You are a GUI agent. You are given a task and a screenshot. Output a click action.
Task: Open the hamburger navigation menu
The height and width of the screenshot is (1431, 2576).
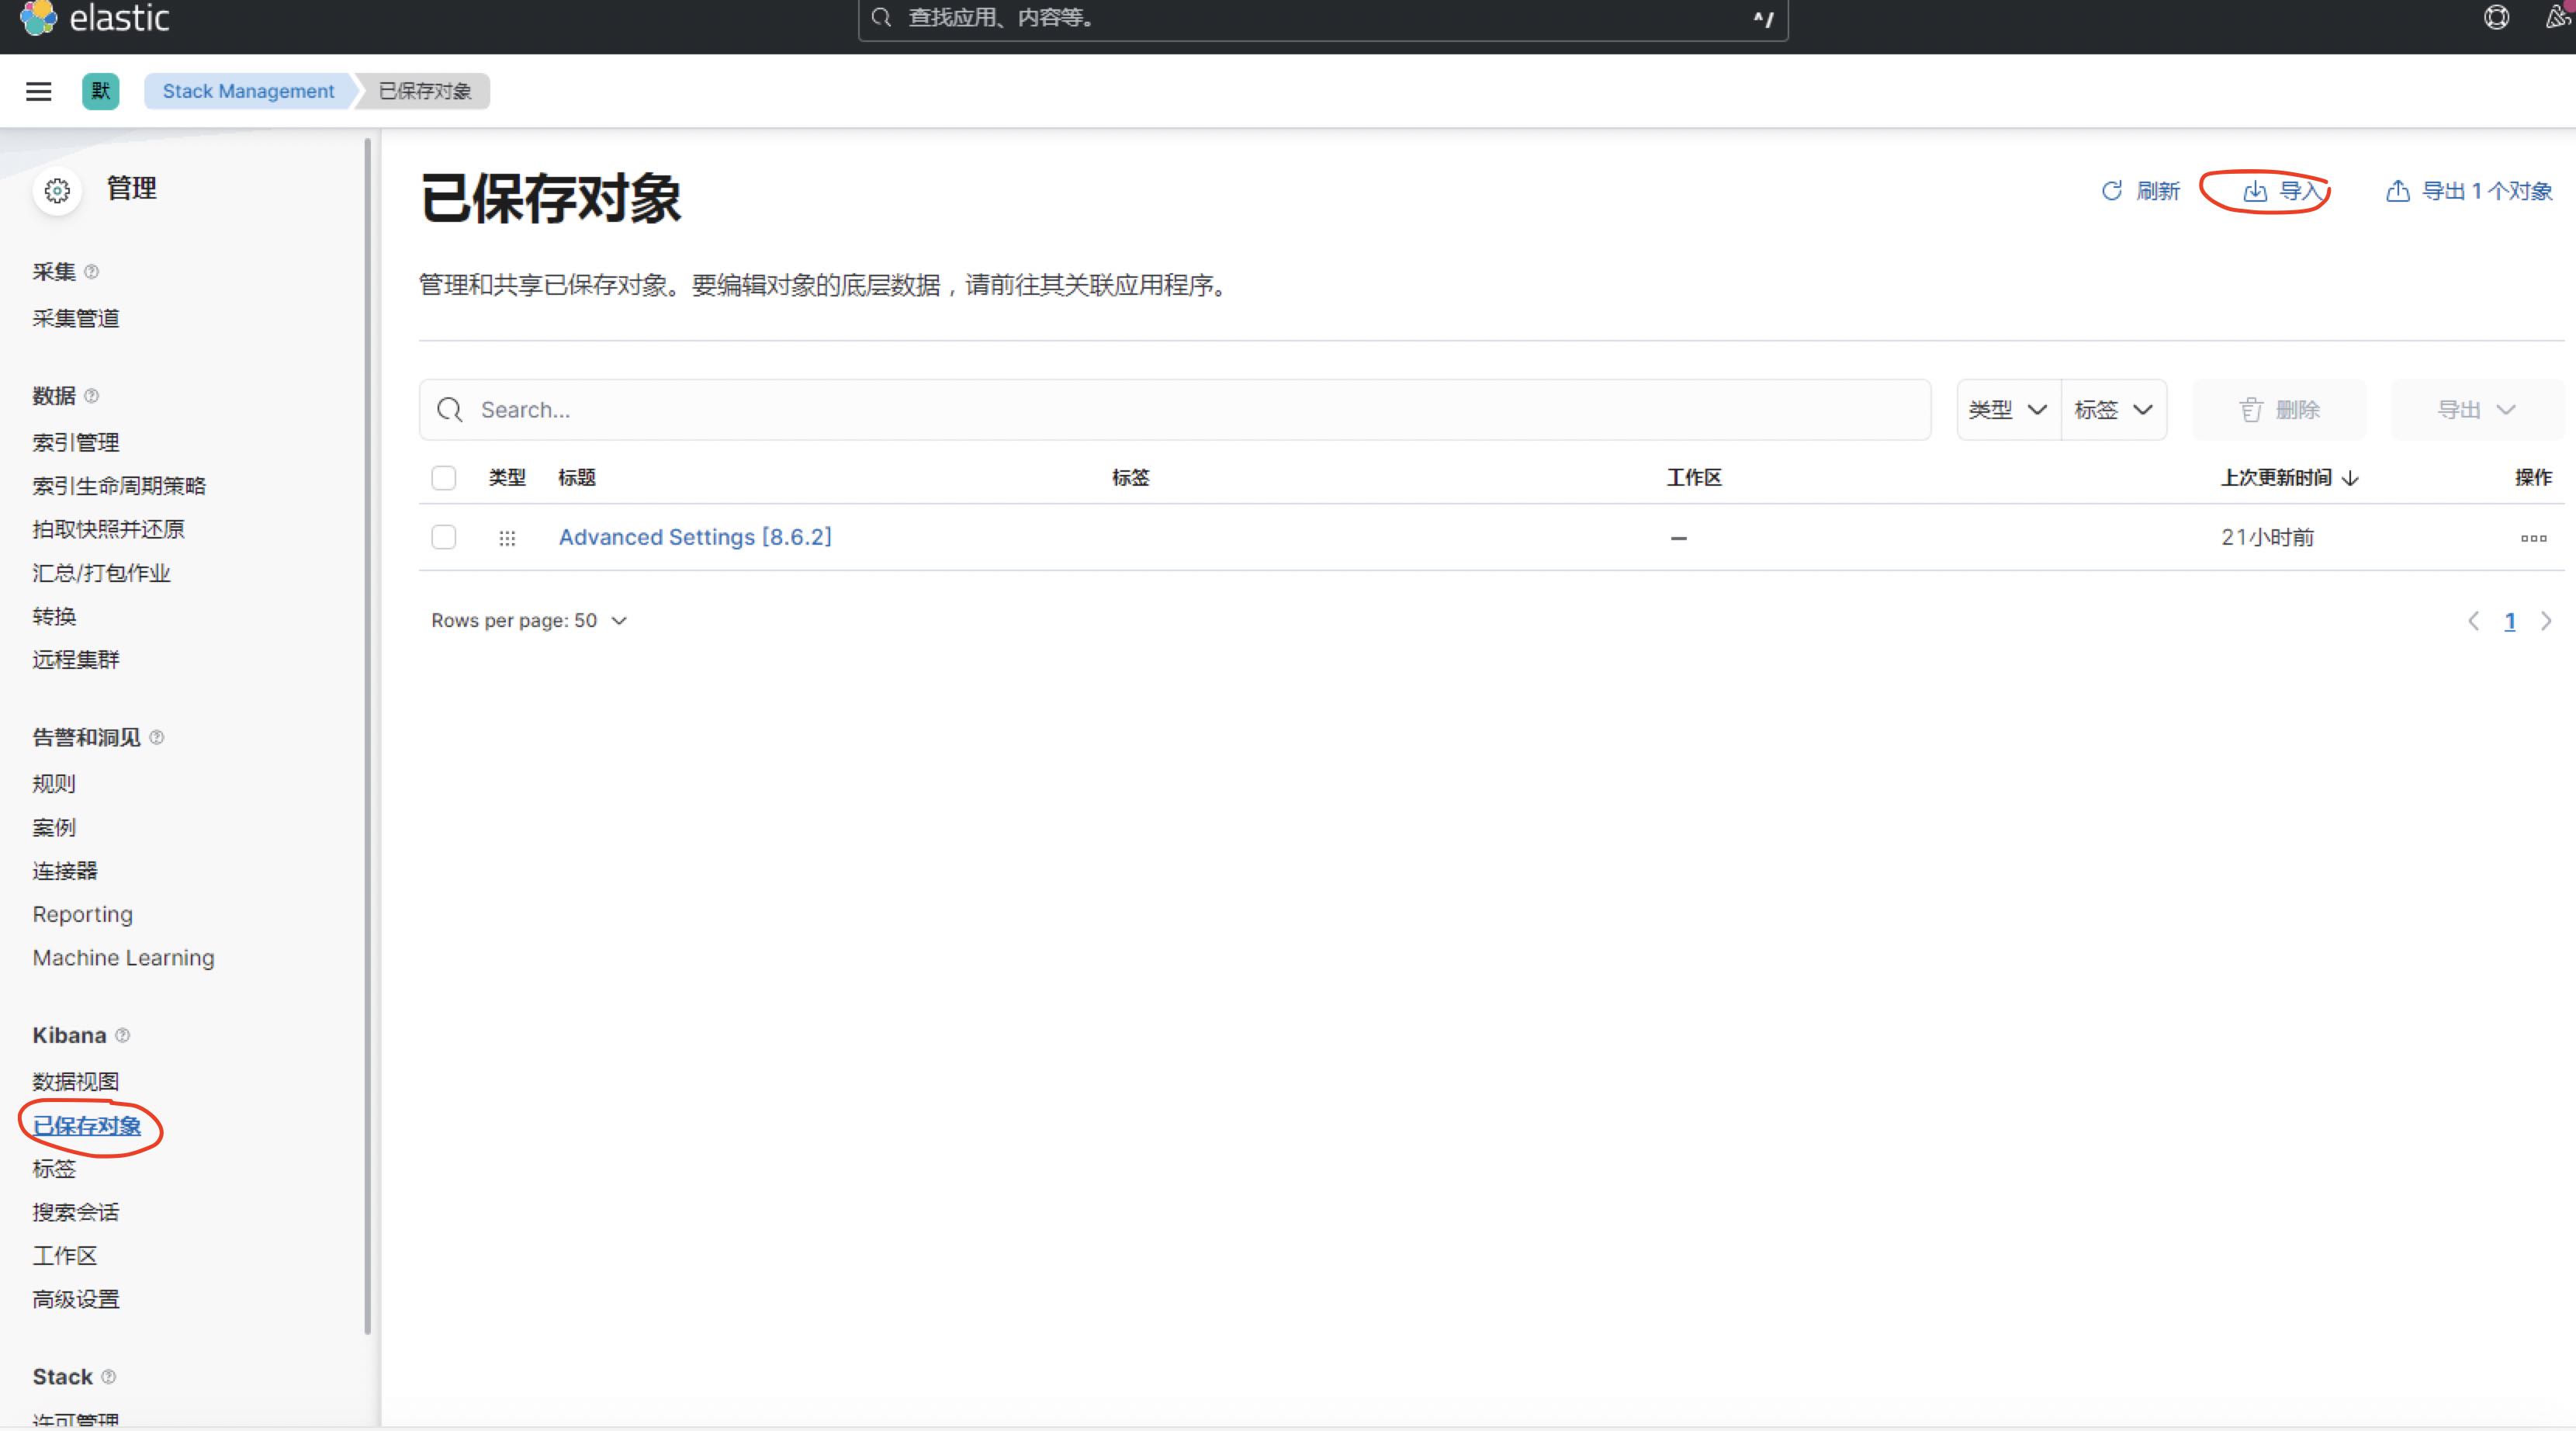(x=39, y=91)
